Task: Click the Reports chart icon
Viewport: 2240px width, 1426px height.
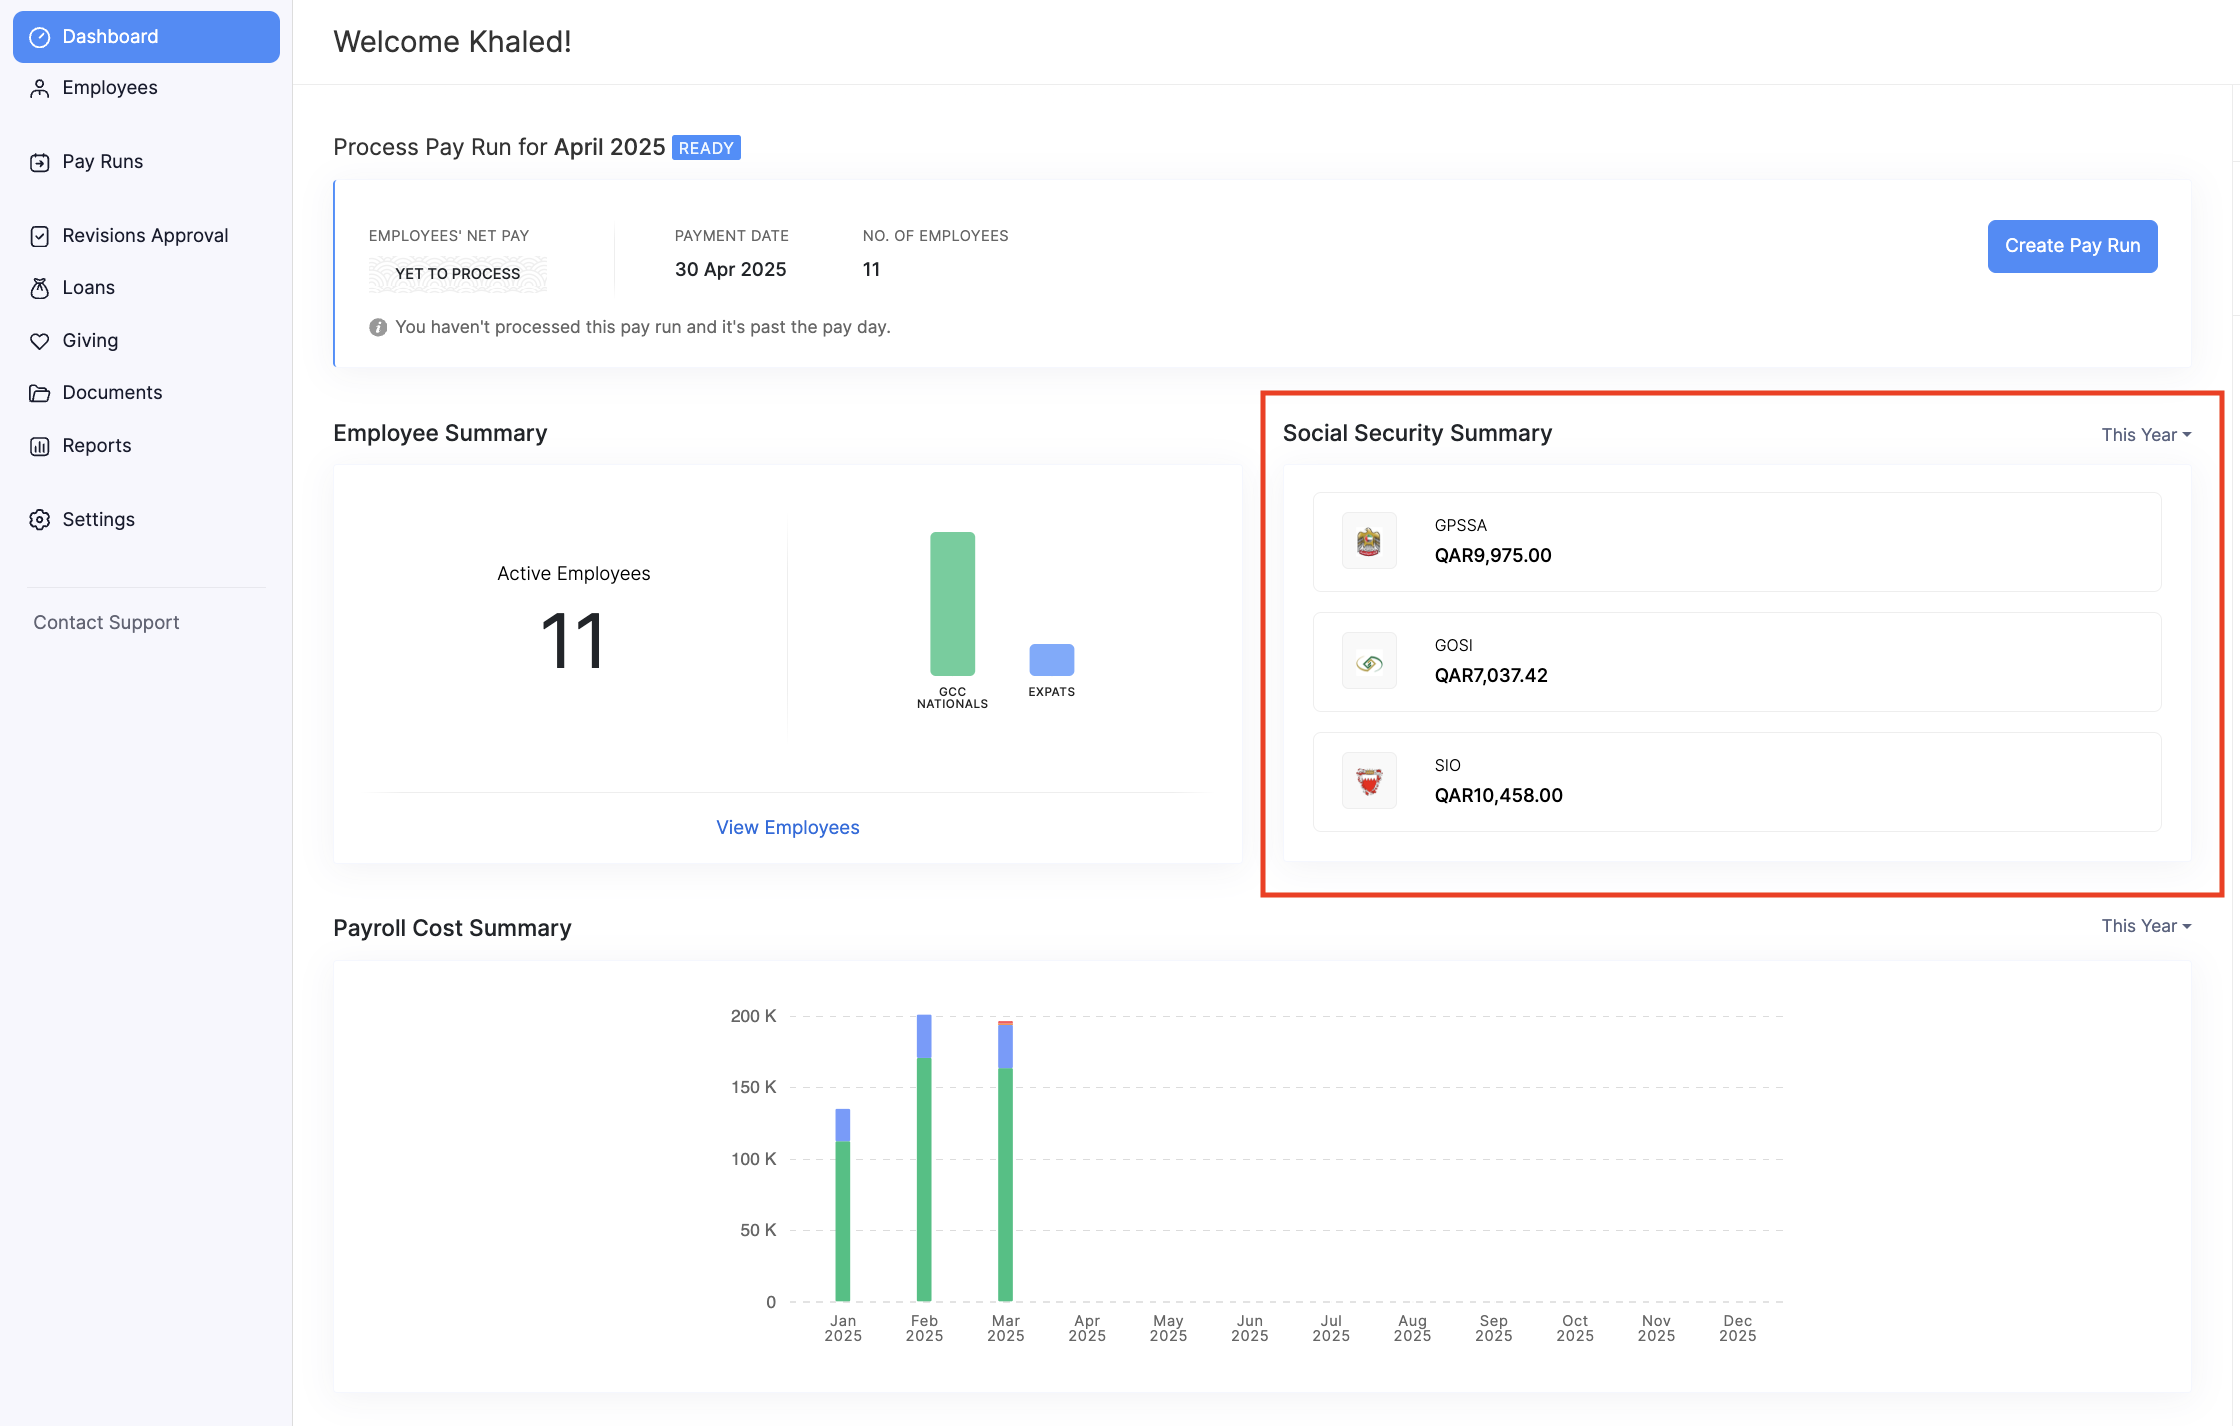Action: coord(40,446)
